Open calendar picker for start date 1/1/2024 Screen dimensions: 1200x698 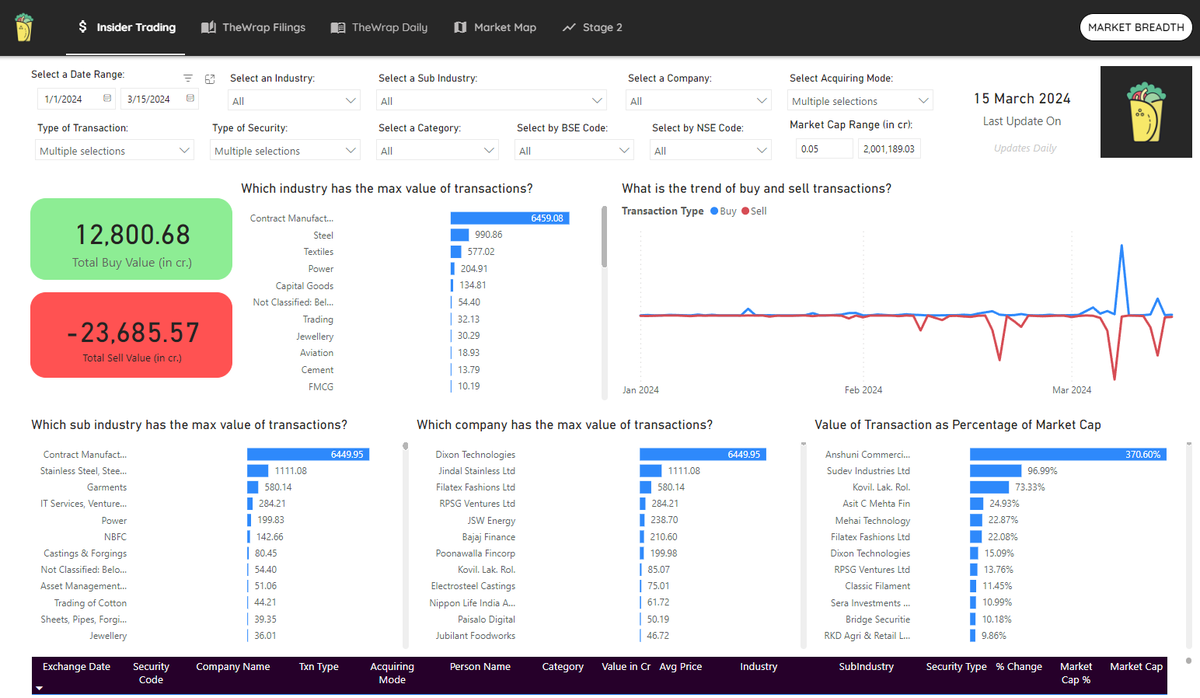coord(106,99)
